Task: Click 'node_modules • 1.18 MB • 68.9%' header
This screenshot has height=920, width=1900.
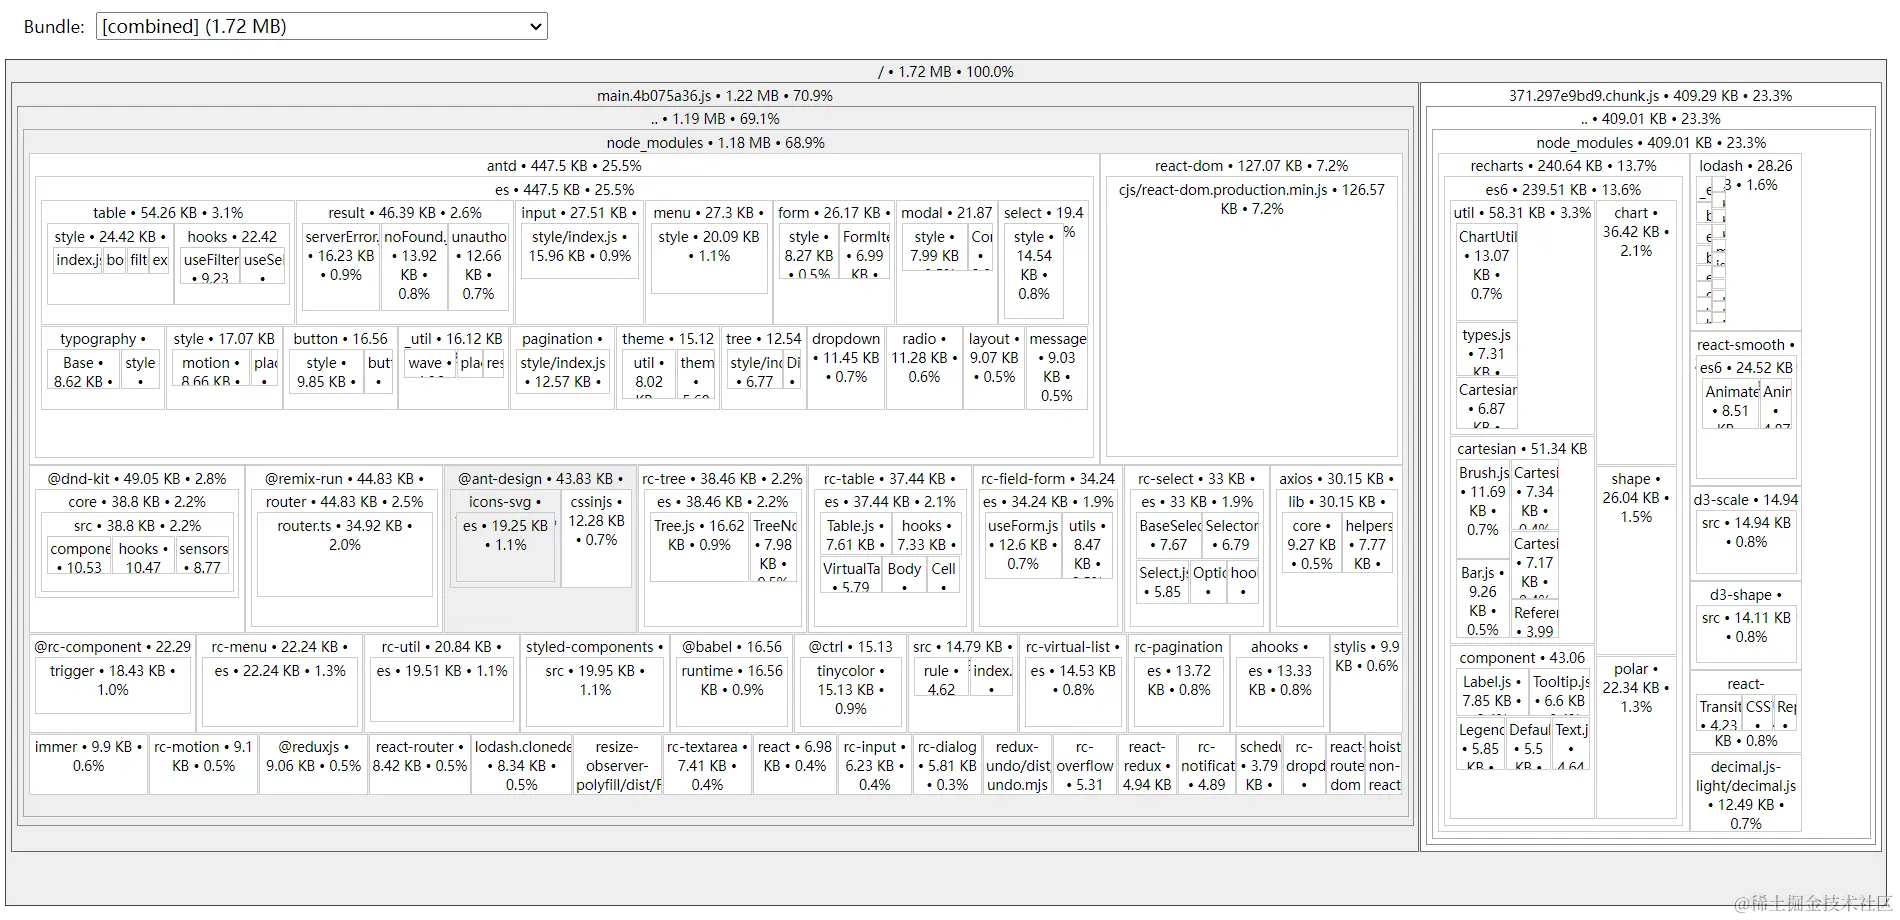Action: point(715,143)
